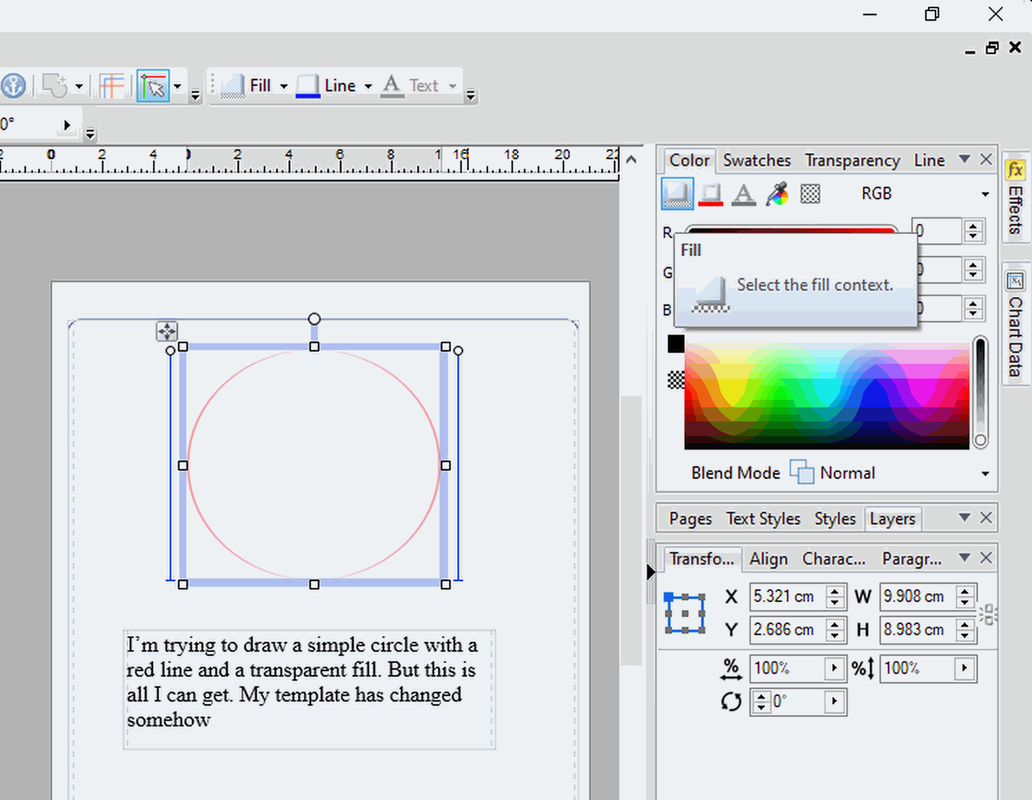
Task: Click the Text color icon in toolbar
Action: point(392,86)
